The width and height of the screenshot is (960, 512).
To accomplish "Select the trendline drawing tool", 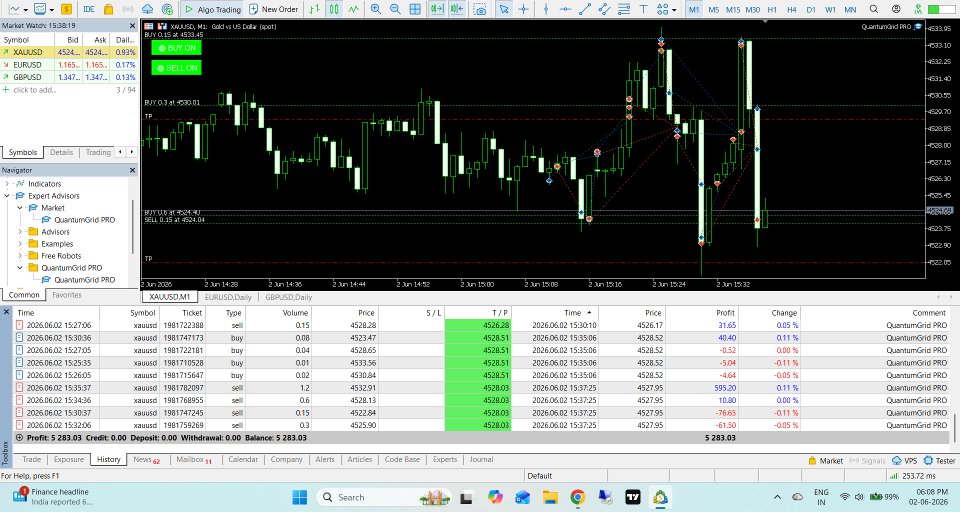I will 585,9.
